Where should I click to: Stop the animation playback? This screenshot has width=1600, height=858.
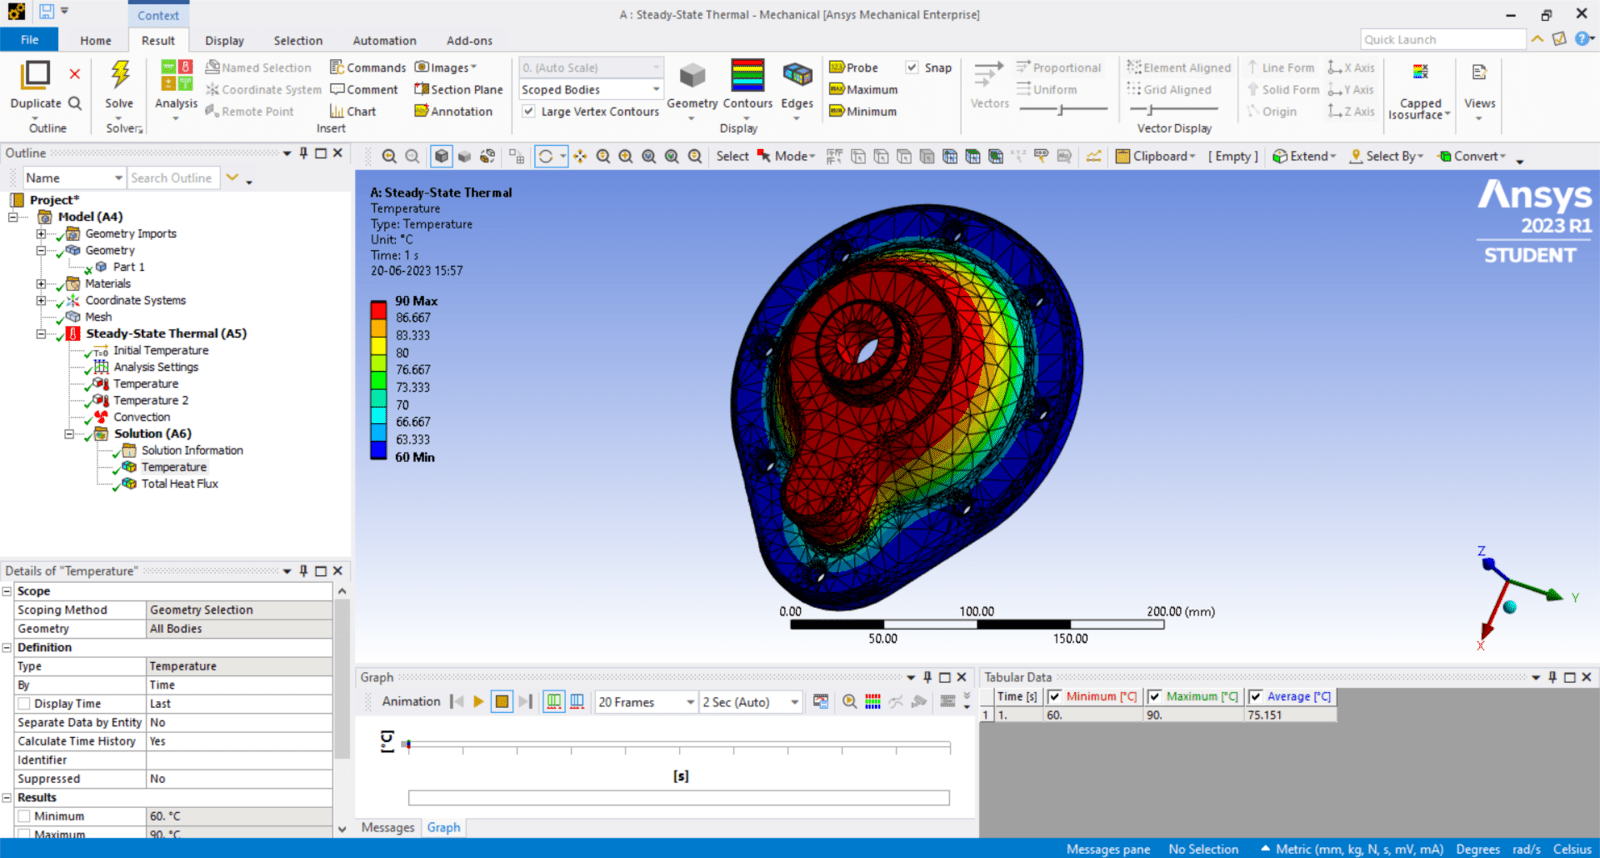click(x=502, y=701)
